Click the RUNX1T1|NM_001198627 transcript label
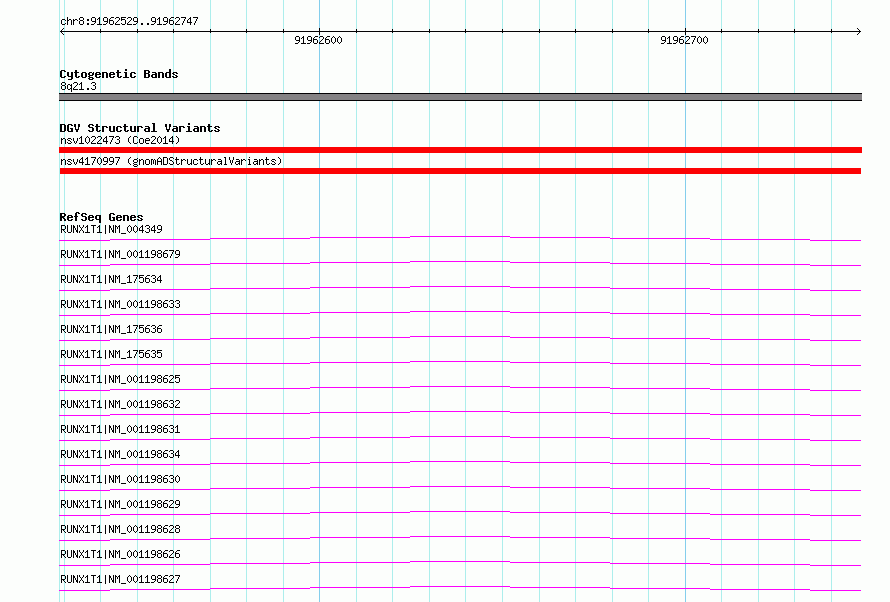 pyautogui.click(x=120, y=579)
